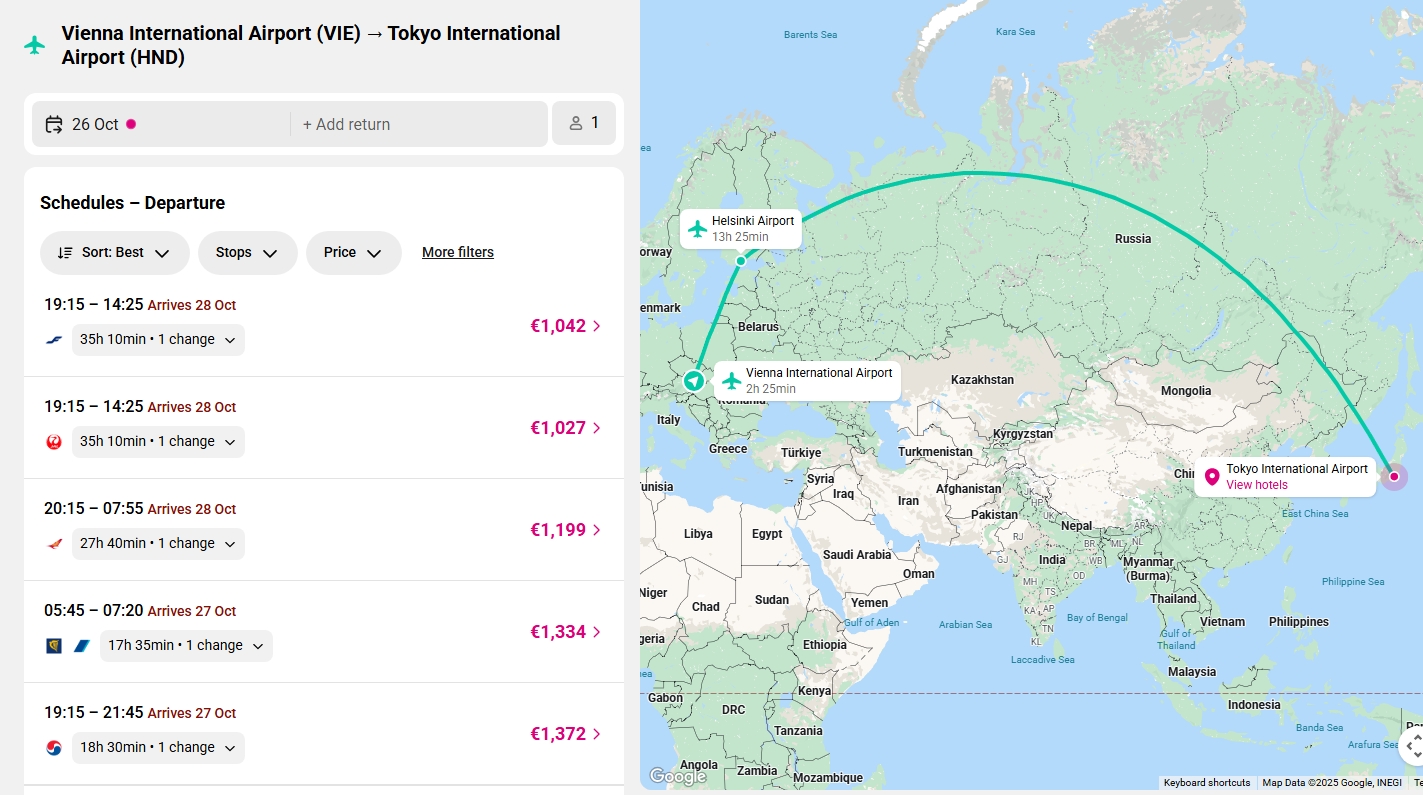
Task: Click the passenger person icon
Action: coord(576,123)
